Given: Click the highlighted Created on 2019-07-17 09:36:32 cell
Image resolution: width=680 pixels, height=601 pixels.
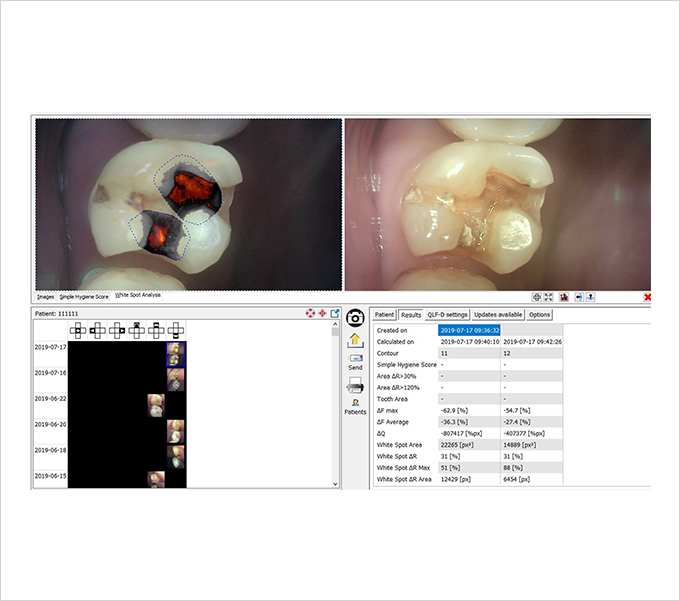Looking at the screenshot, I should tap(469, 330).
